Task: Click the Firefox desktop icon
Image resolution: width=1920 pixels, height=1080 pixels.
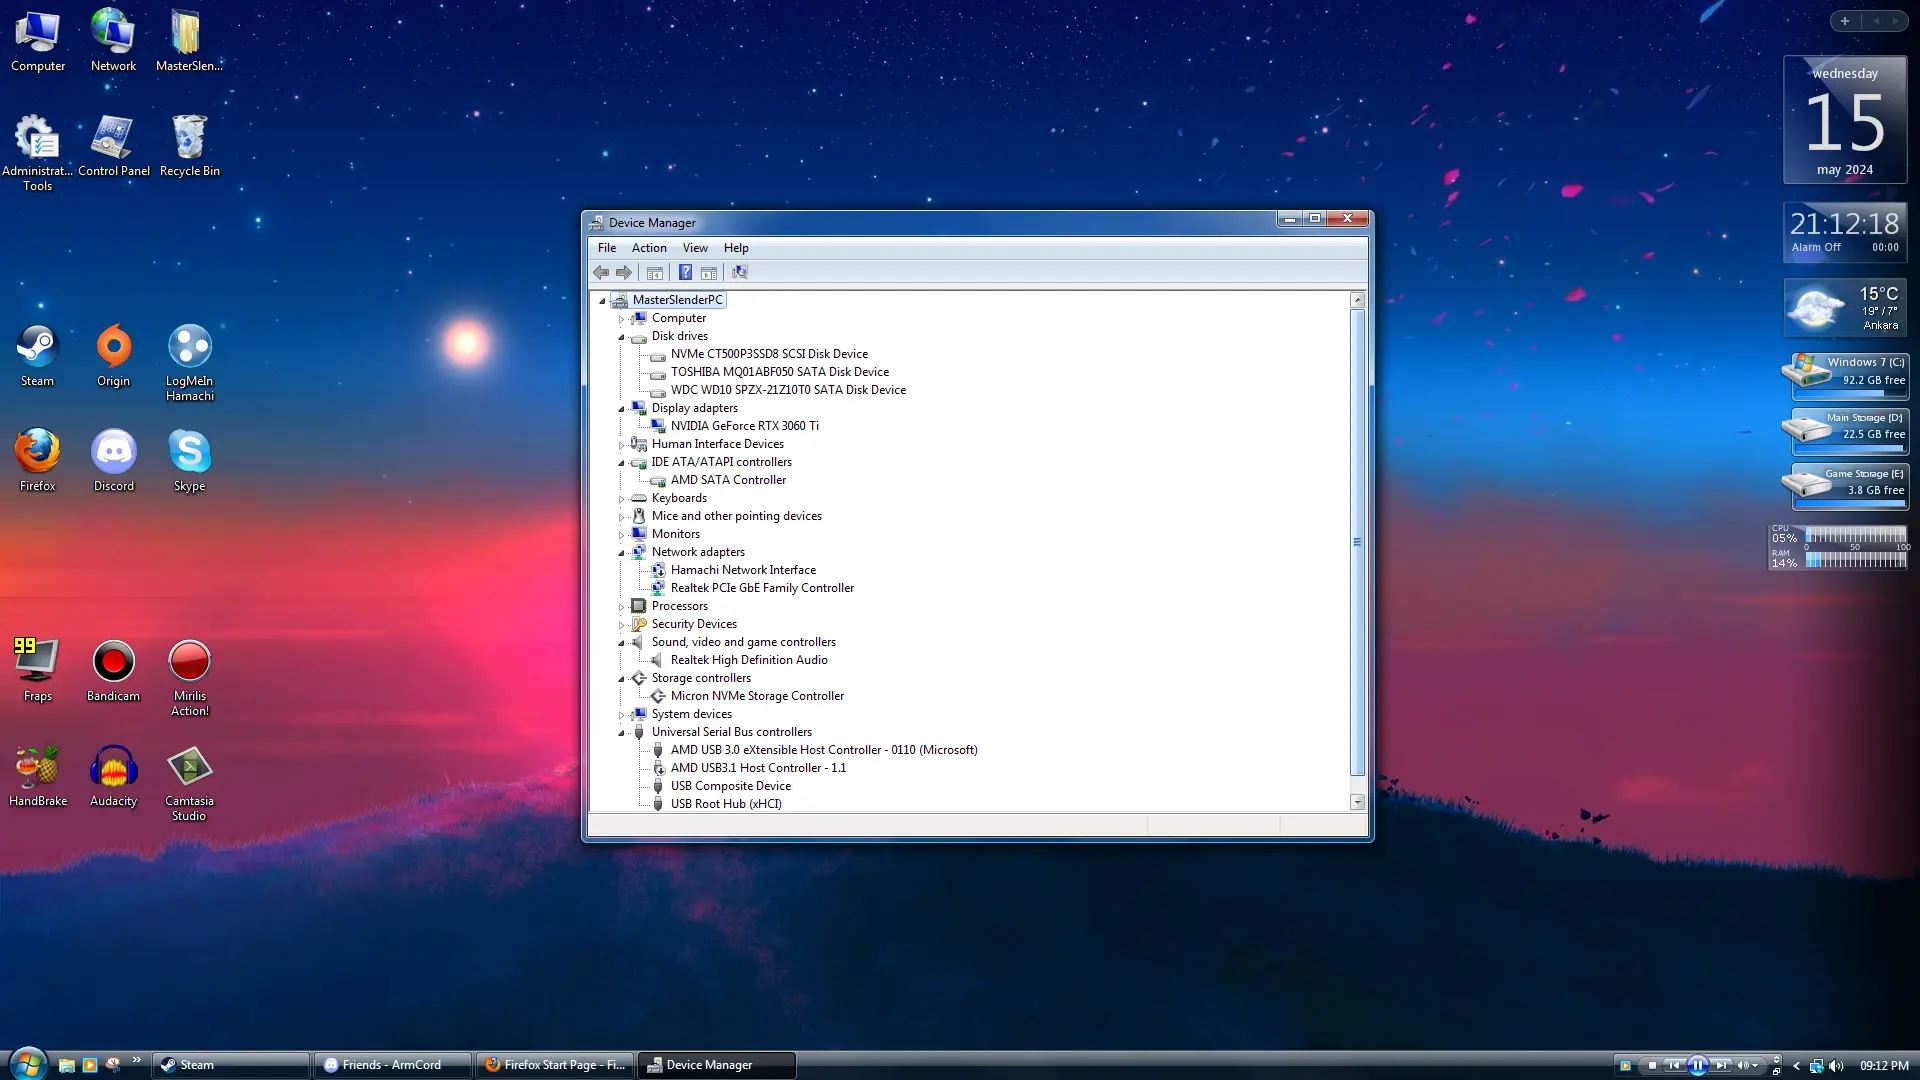Action: tap(38, 461)
